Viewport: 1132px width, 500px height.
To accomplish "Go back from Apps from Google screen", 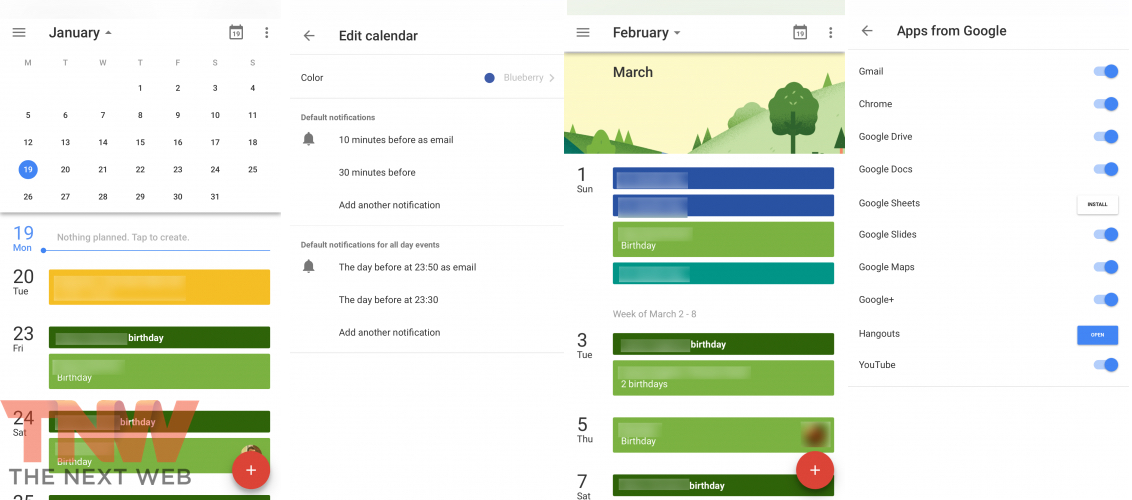I will (x=867, y=31).
